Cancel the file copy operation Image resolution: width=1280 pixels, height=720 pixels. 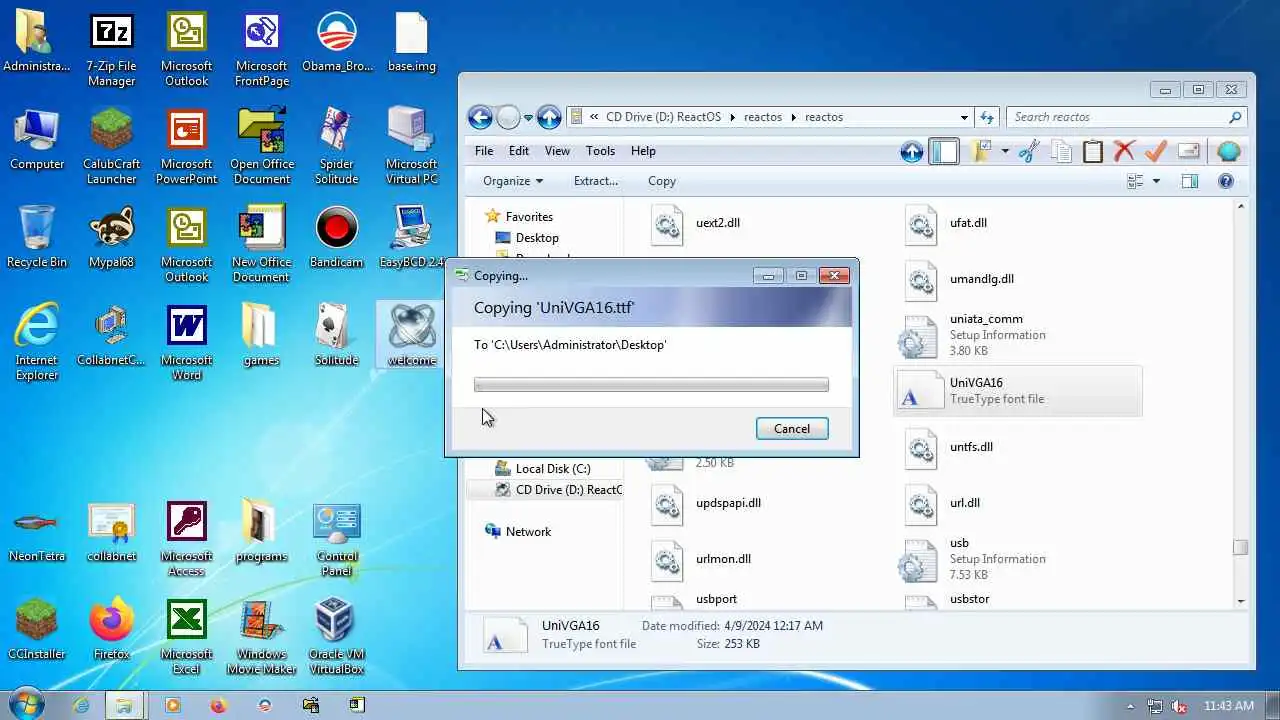pos(792,429)
